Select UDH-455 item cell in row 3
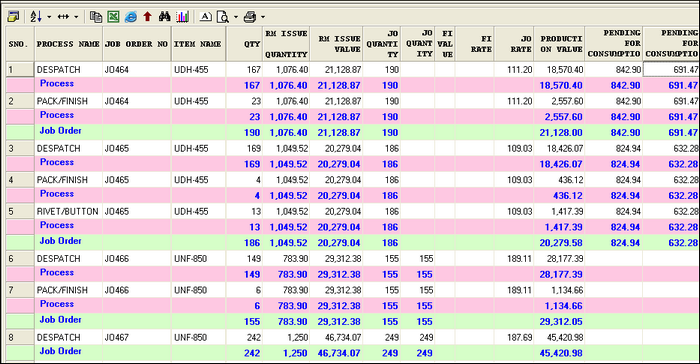This screenshot has height=364, width=700. click(x=199, y=148)
